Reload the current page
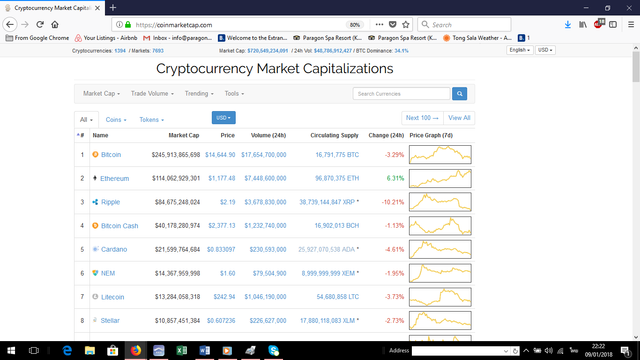 click(x=40, y=24)
